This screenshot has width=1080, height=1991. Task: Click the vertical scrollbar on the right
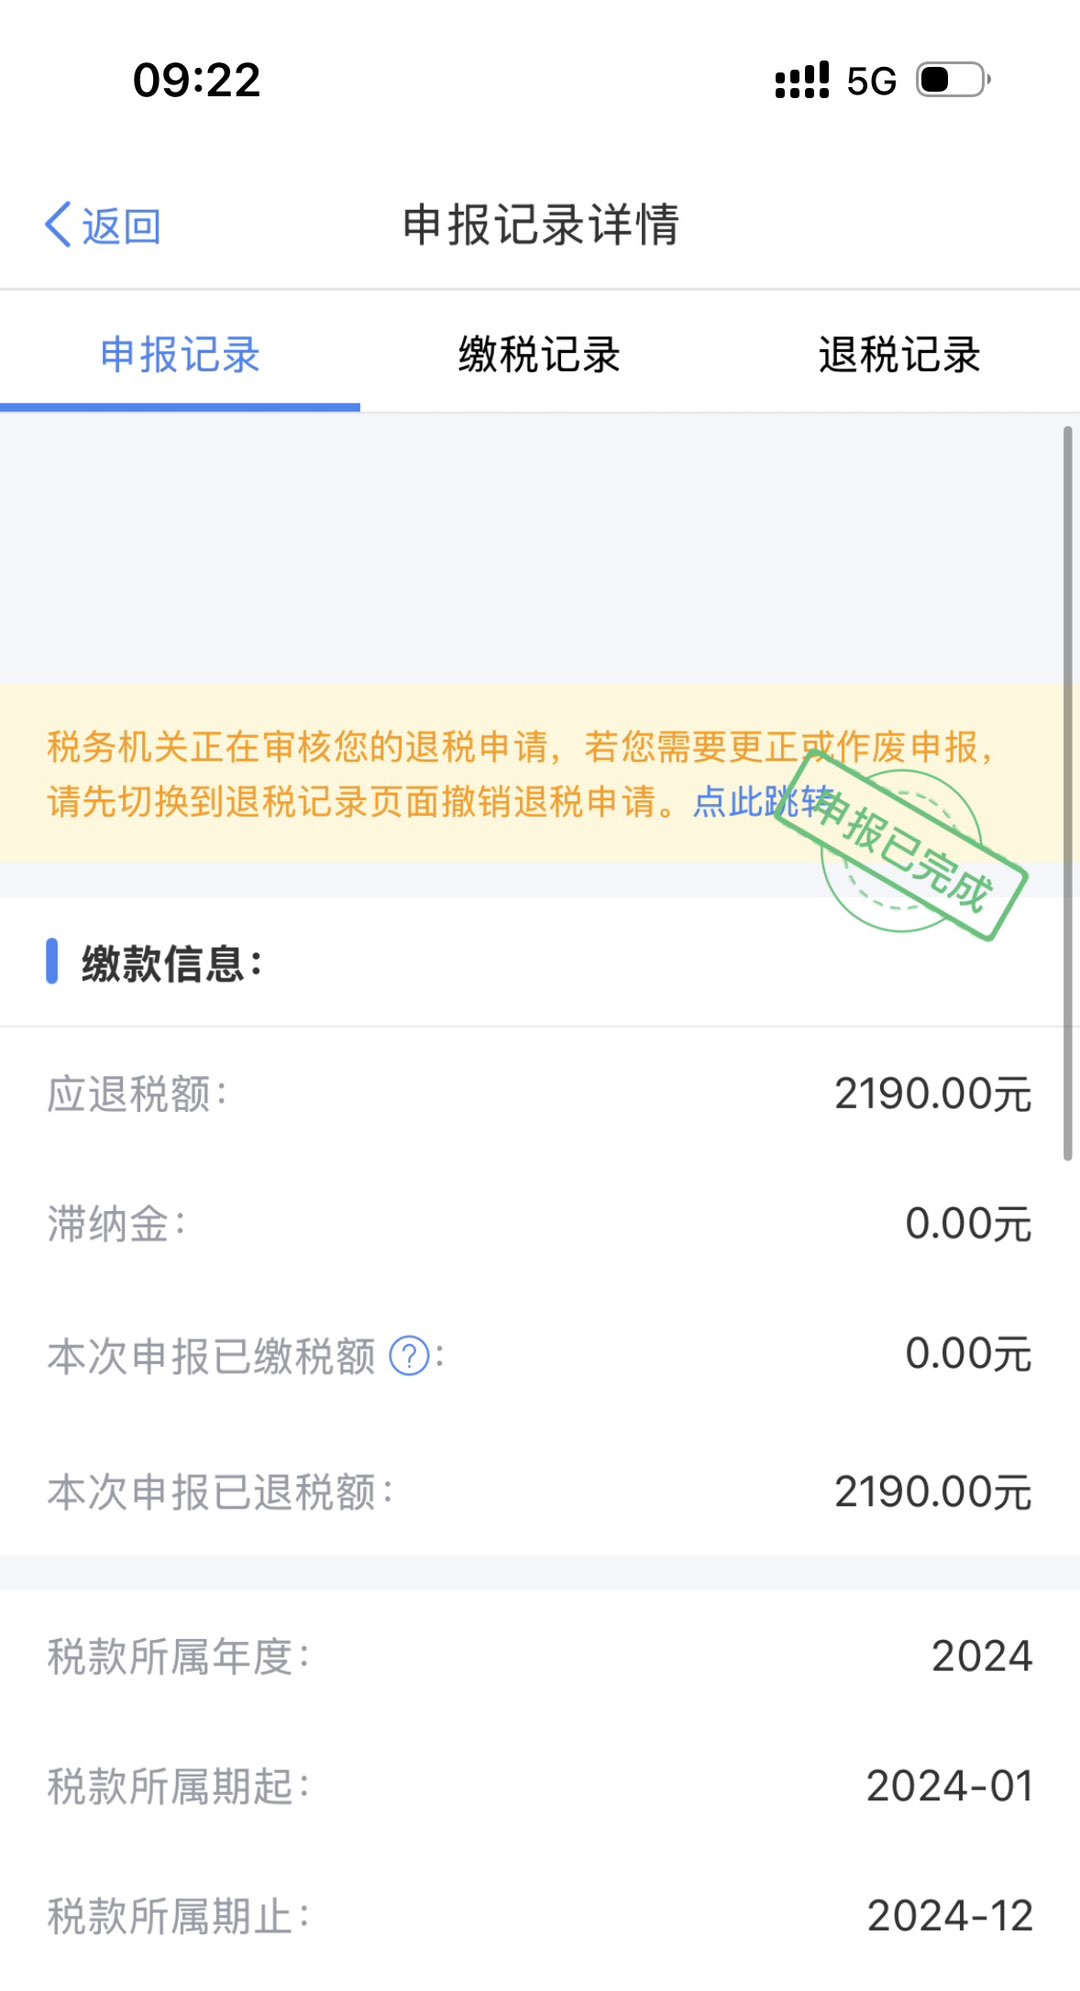pyautogui.click(x=1067, y=790)
